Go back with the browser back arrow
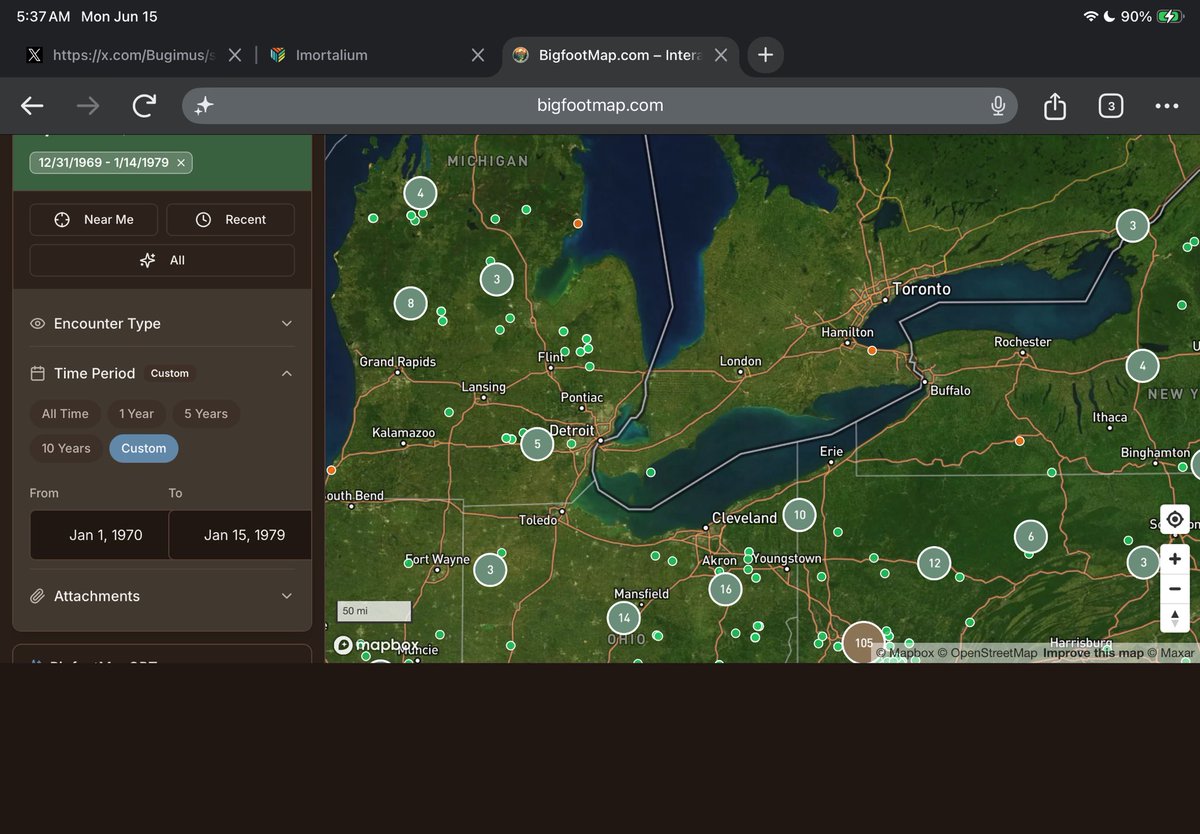 tap(32, 106)
